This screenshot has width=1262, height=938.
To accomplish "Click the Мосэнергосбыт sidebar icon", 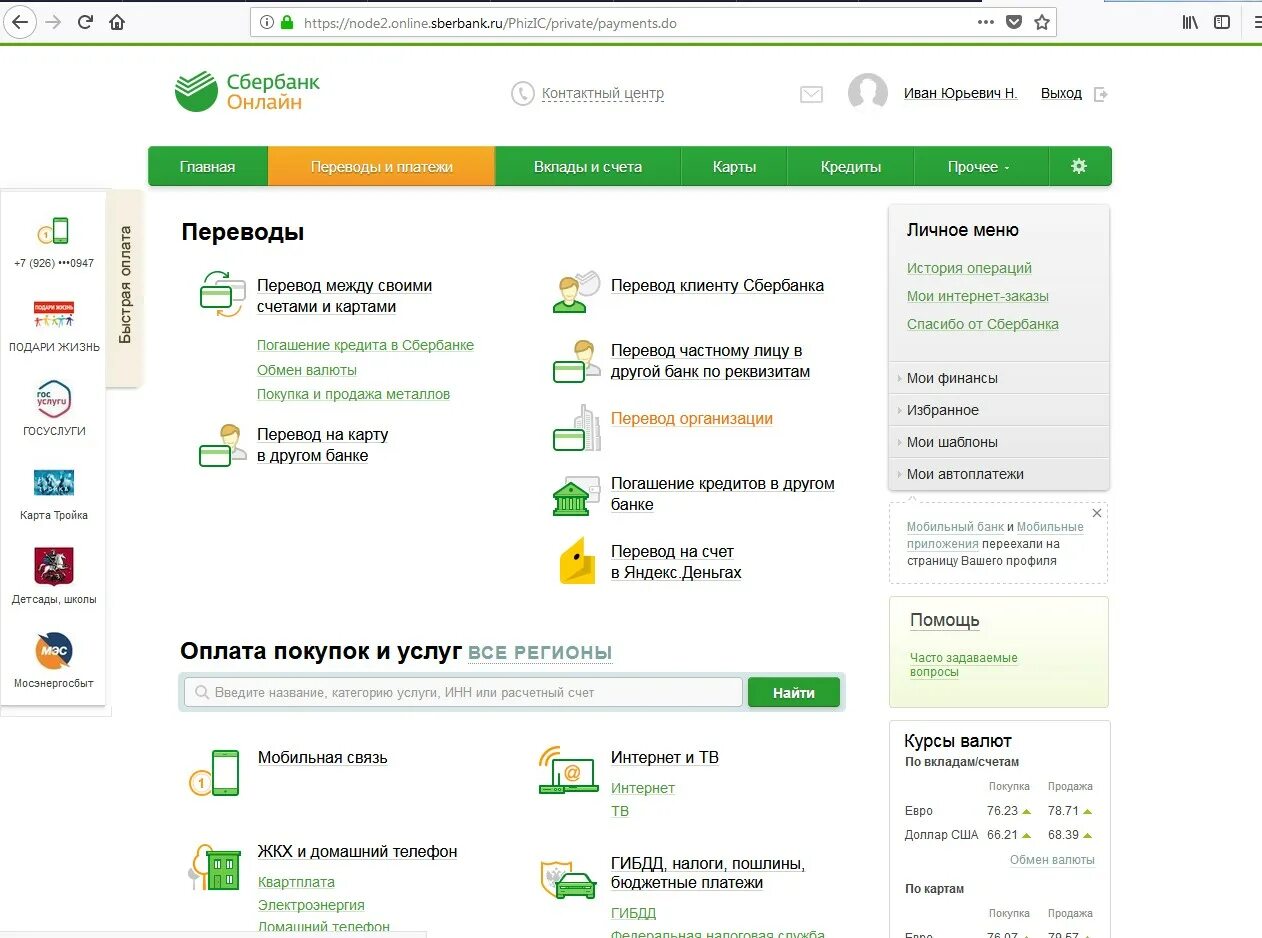I will pyautogui.click(x=53, y=651).
